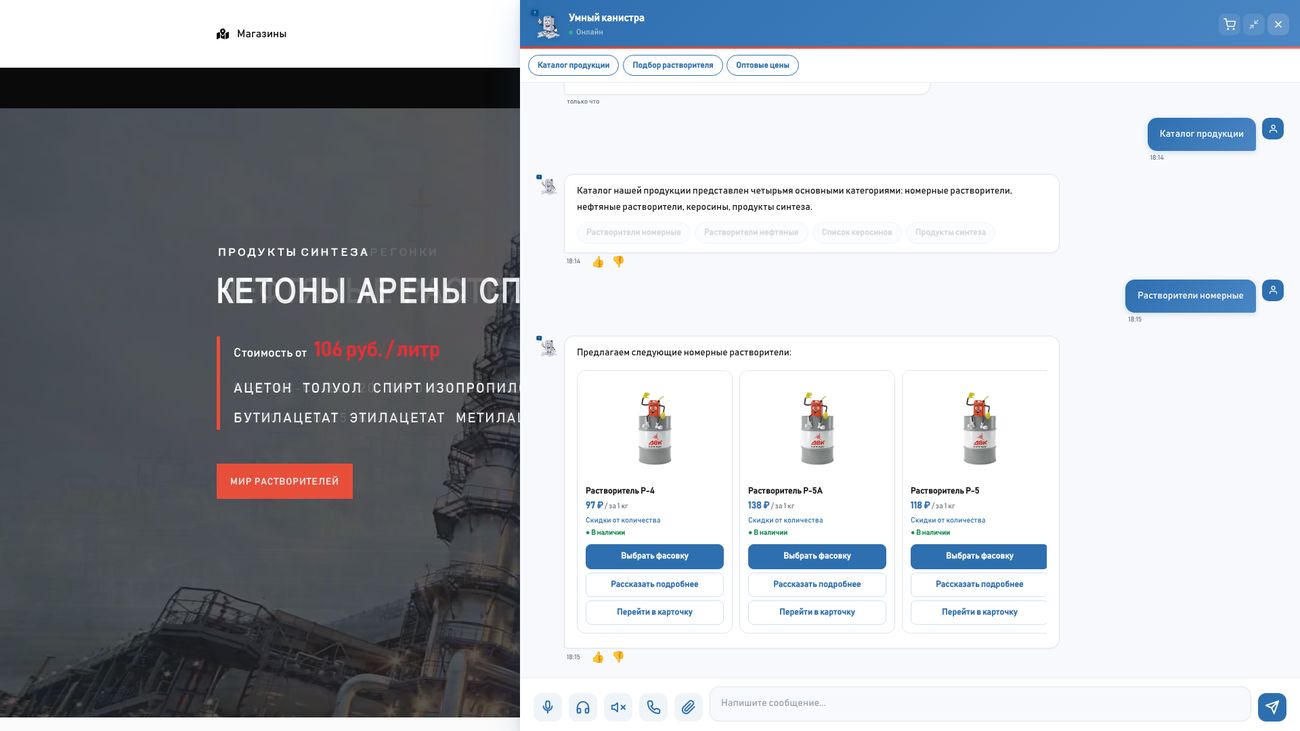Click Выбрать фасовку for Растворитель Р-5А

tap(817, 556)
